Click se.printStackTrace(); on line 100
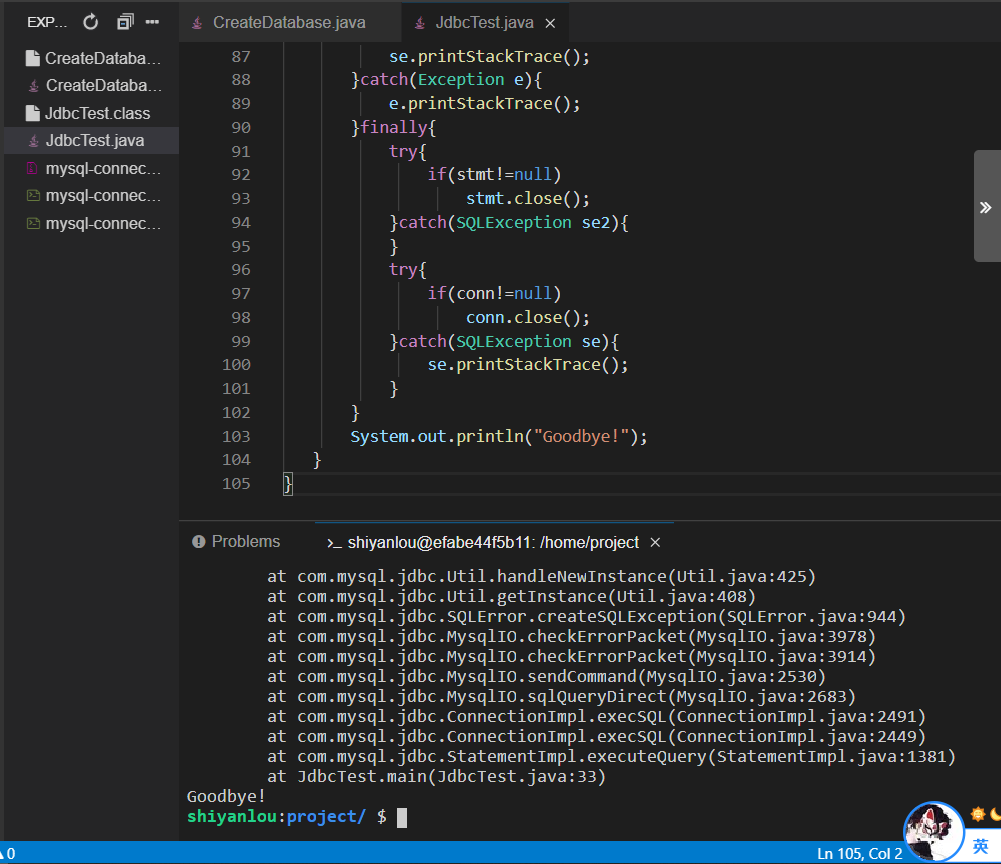This screenshot has width=1001, height=864. [x=528, y=365]
